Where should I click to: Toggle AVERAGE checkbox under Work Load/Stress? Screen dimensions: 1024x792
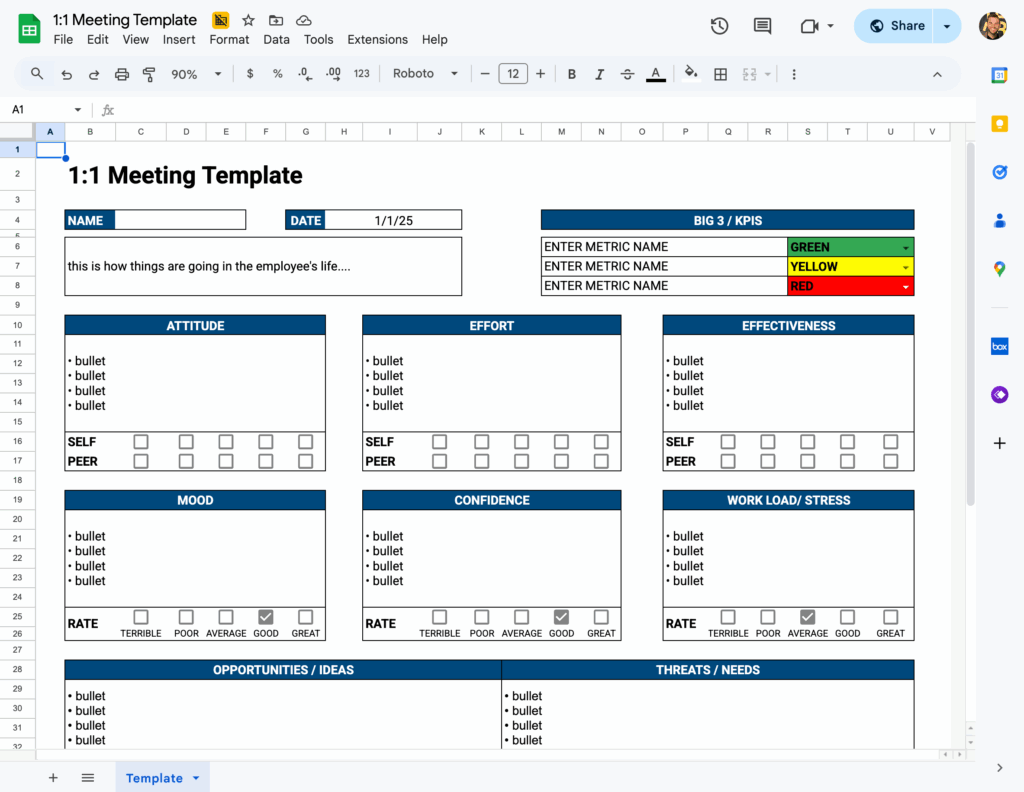[x=807, y=617]
